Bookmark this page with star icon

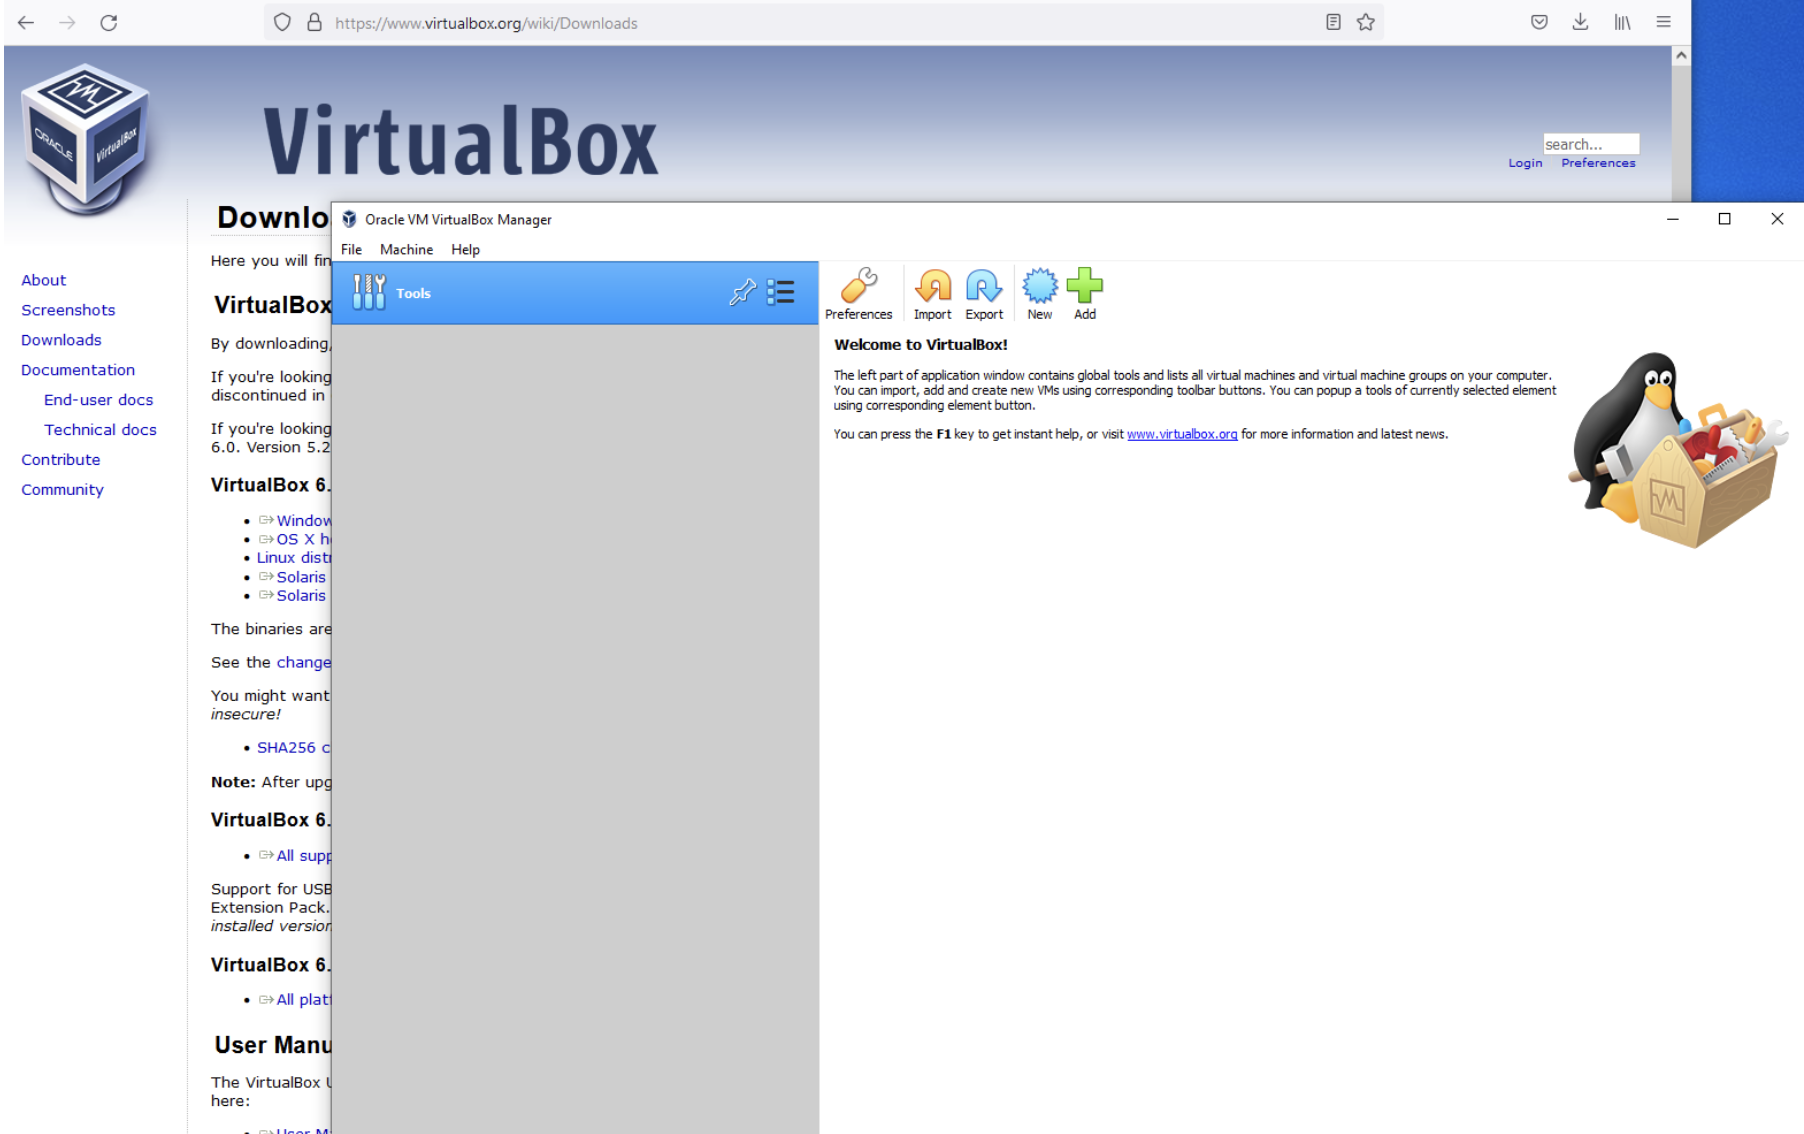click(1365, 22)
